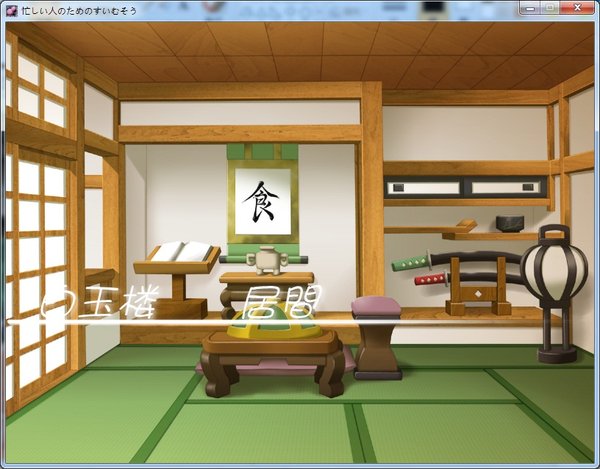Image resolution: width=600 pixels, height=469 pixels.
Task: Click the 白玉楼 location caption
Action: [100, 302]
